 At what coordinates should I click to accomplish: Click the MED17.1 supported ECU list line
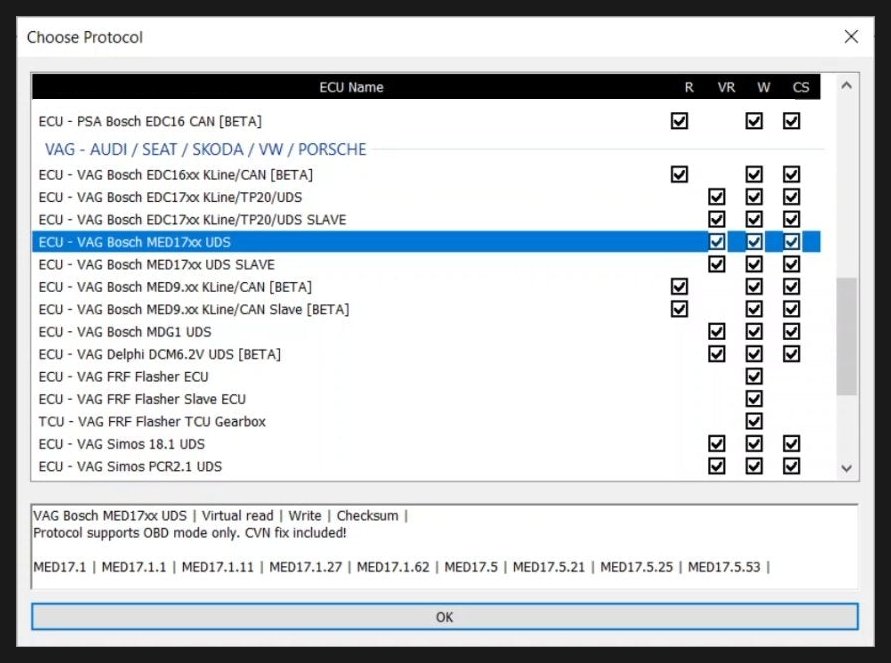[x=401, y=567]
